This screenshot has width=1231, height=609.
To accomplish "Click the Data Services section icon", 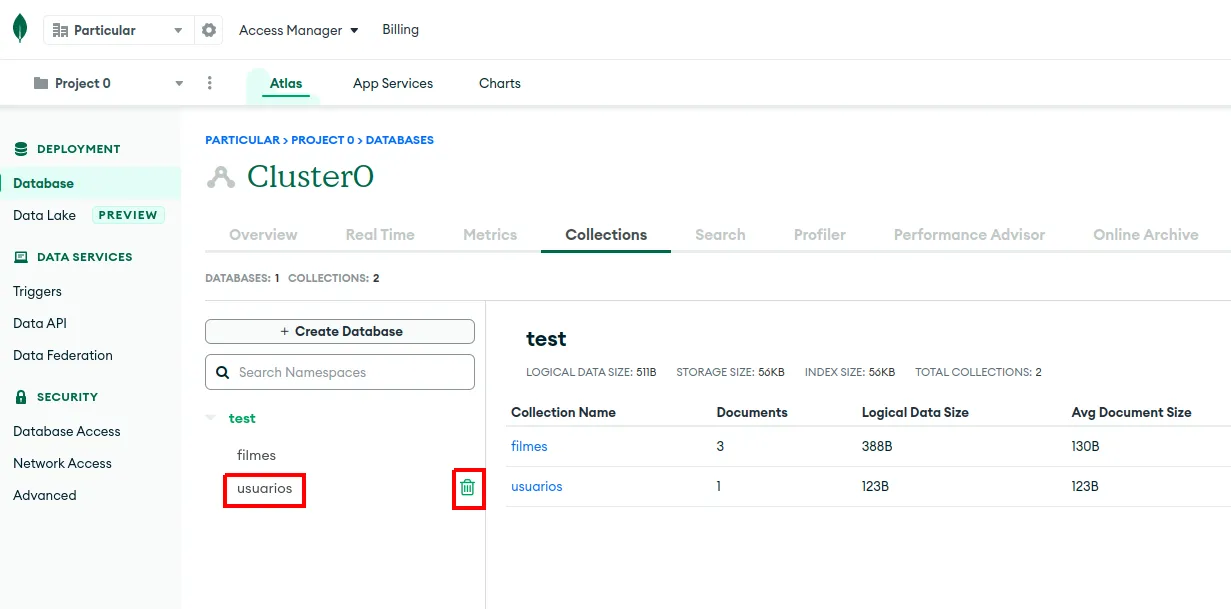I will [21, 257].
